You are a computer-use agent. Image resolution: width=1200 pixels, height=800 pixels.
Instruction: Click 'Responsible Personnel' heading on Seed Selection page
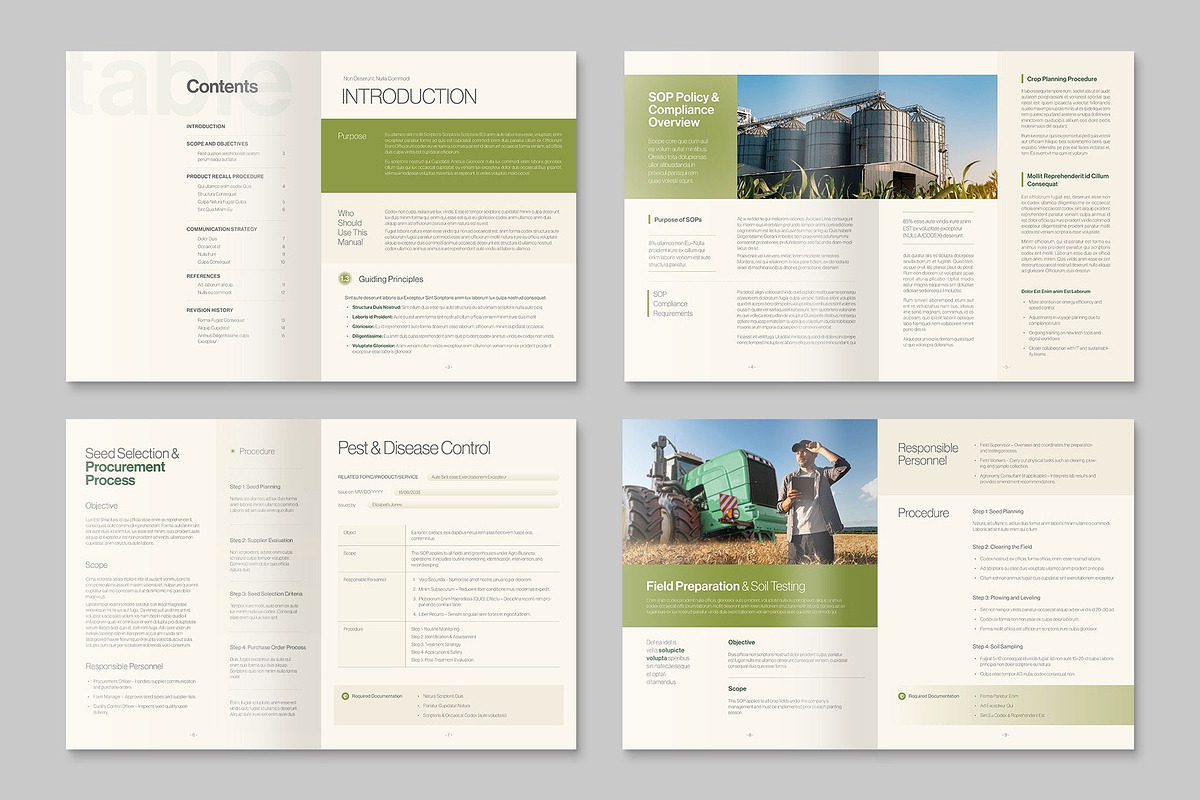[124, 666]
